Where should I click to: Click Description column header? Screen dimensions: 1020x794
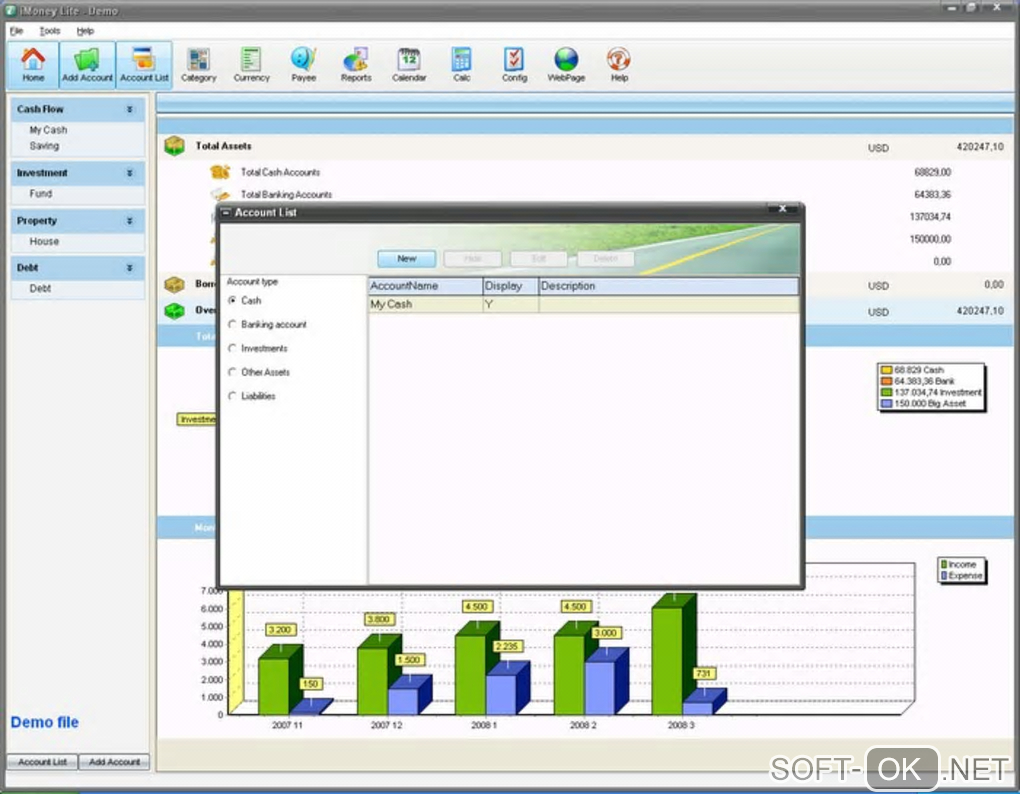669,286
